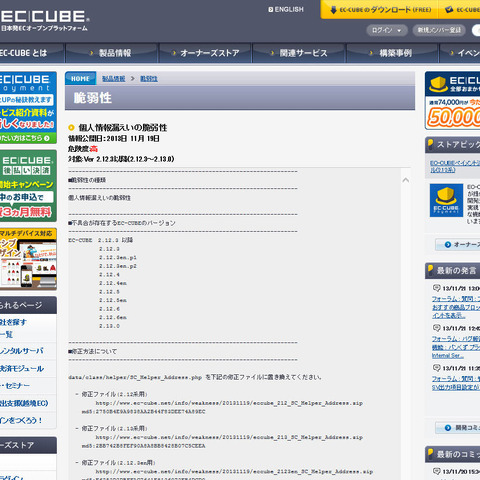
Task: Click the マルチデバイス対応 design banner
Action: click(x=28, y=259)
